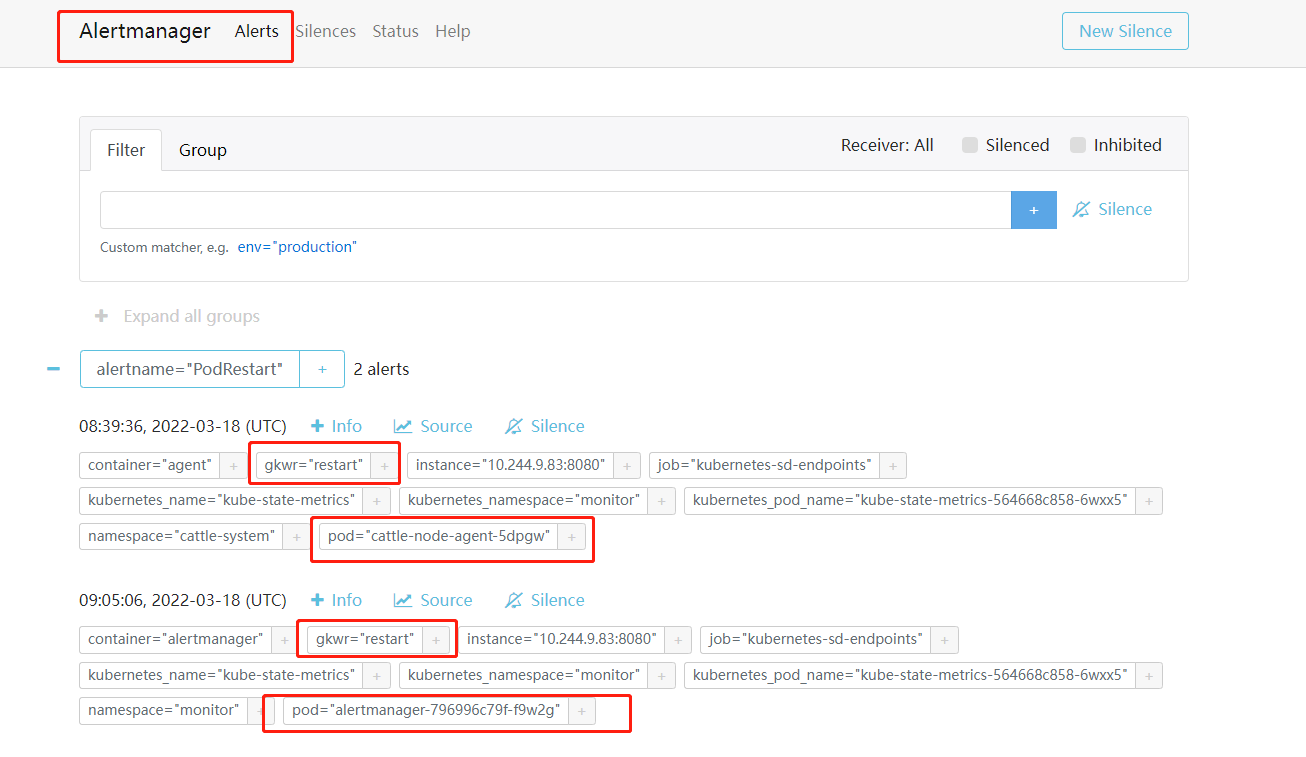
Task: Add namespace="monitor" label to the filter
Action: (x=261, y=711)
